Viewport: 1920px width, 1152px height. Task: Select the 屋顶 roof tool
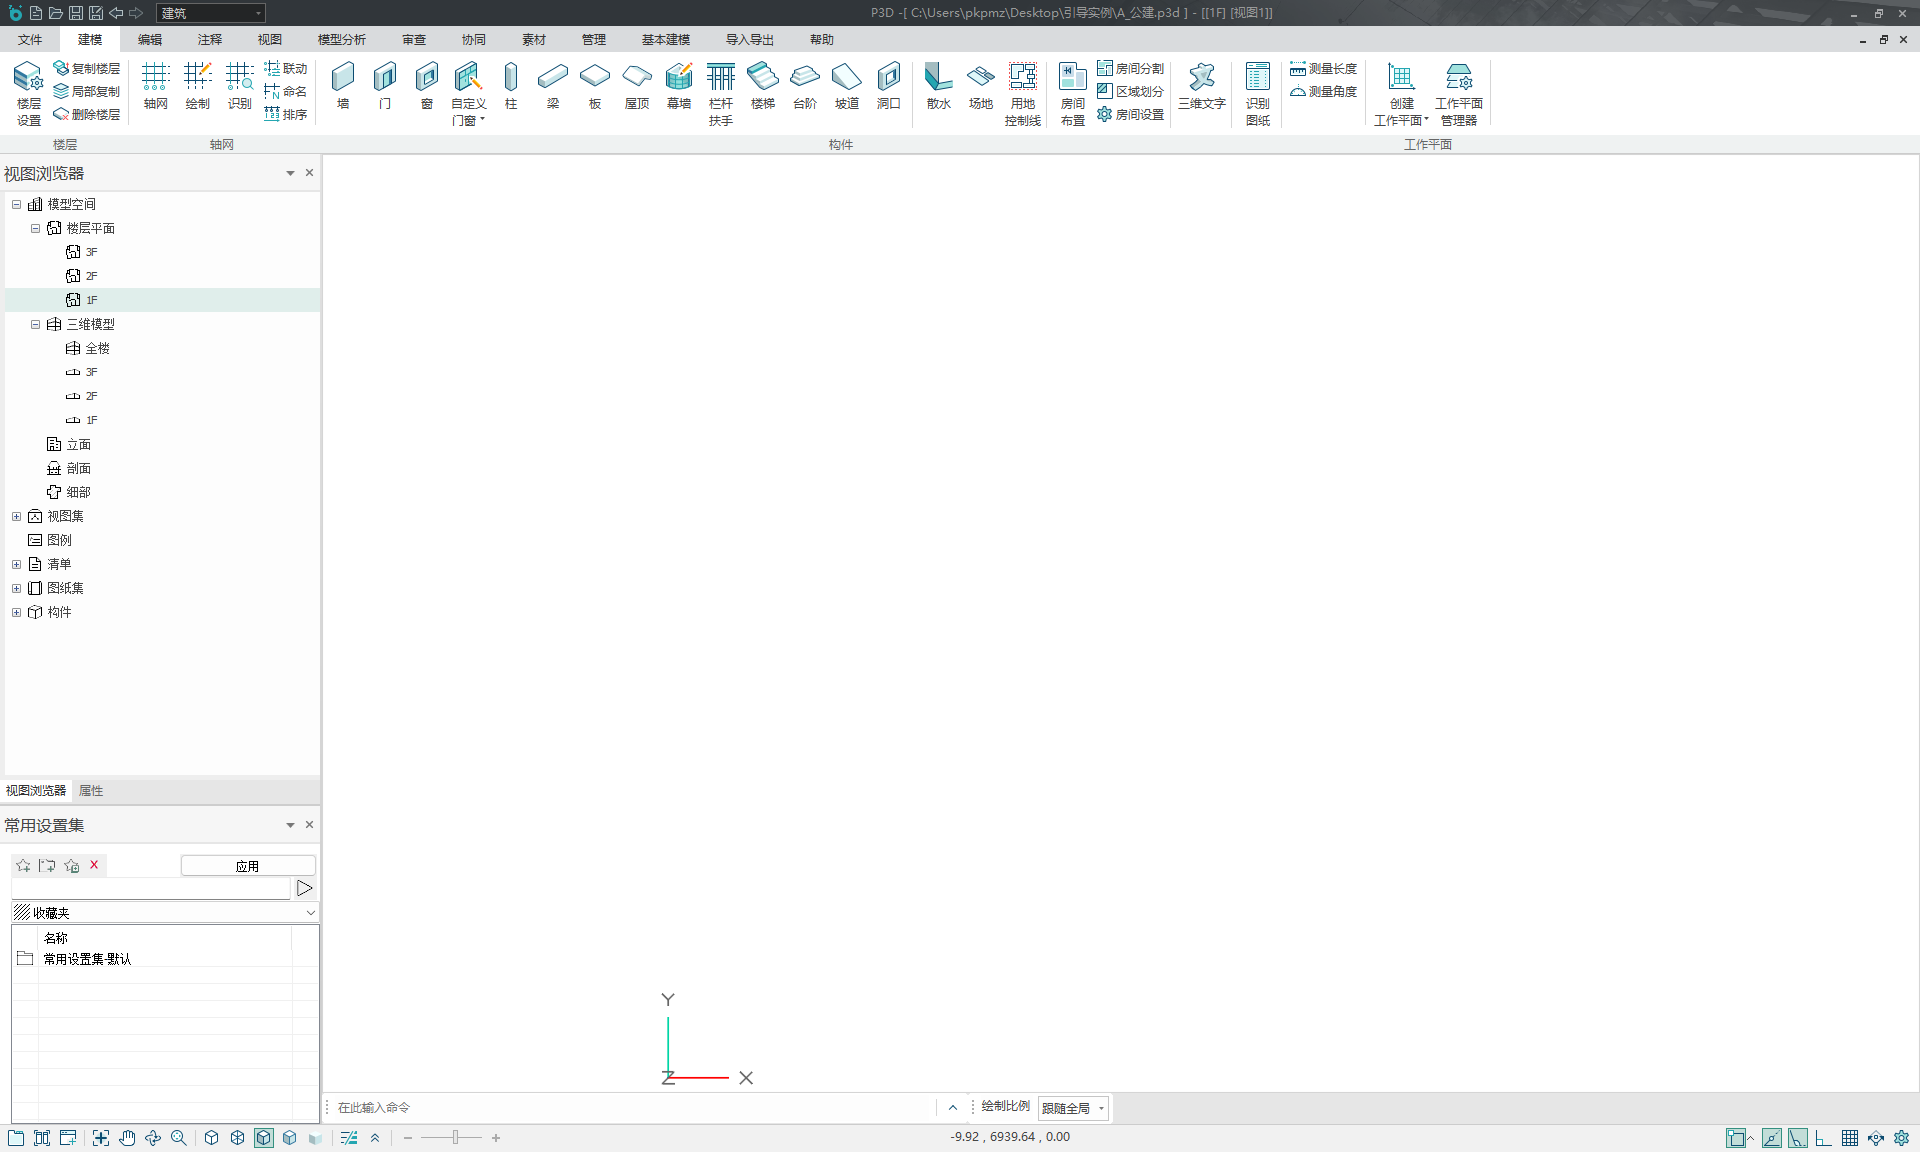click(637, 85)
